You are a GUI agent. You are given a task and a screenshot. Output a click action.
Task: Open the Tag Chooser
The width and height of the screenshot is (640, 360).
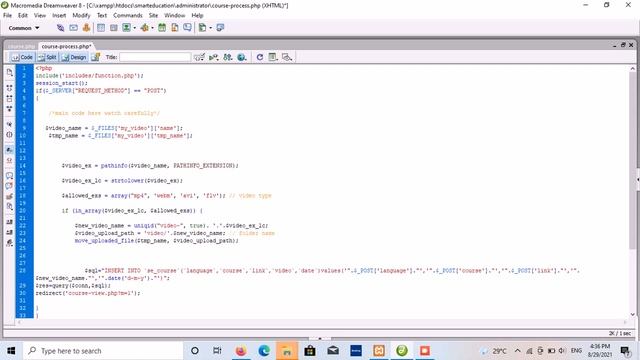220,28
